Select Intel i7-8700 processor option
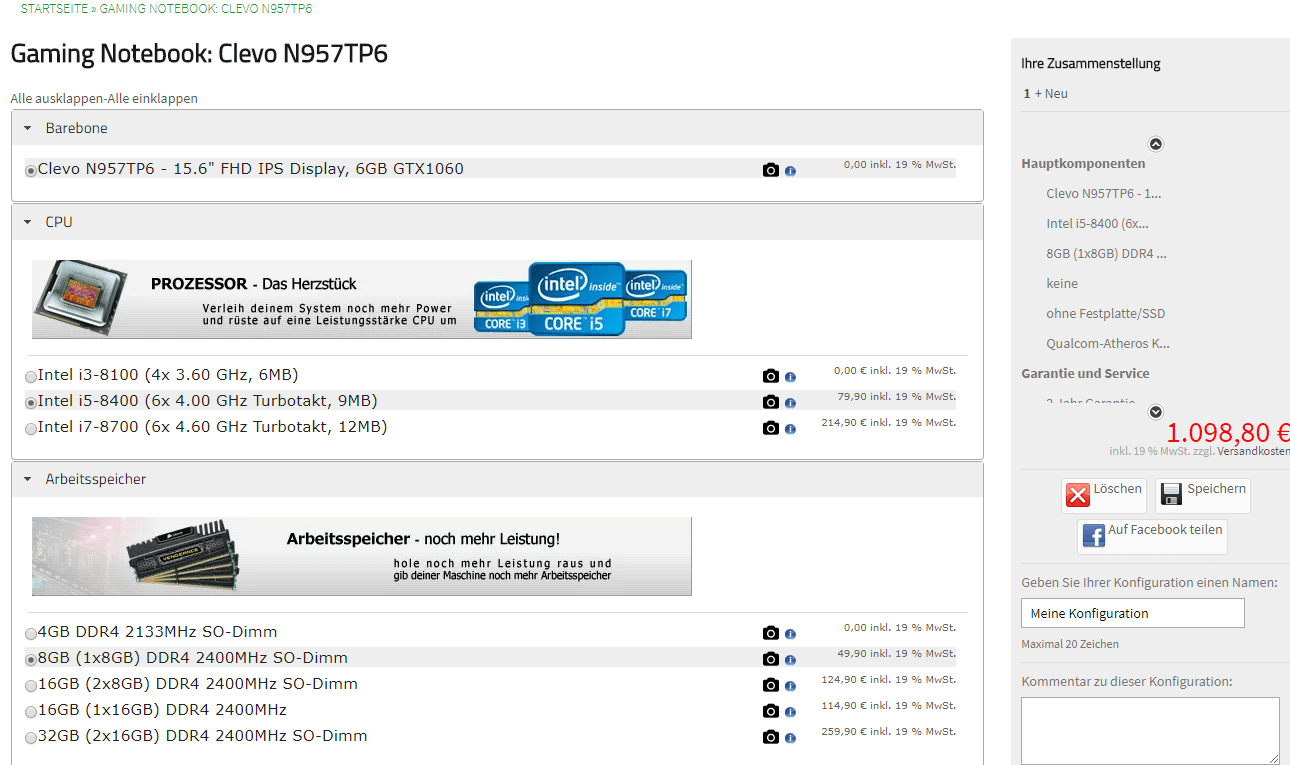The image size is (1290, 765). pyautogui.click(x=31, y=429)
